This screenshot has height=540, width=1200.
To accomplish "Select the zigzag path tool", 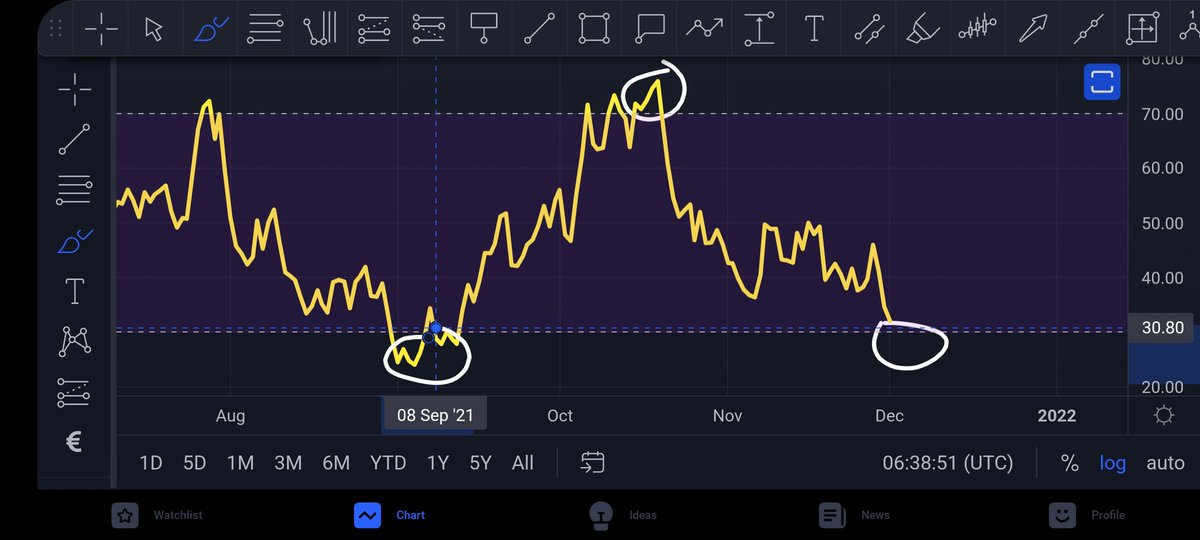I will pyautogui.click(x=705, y=28).
